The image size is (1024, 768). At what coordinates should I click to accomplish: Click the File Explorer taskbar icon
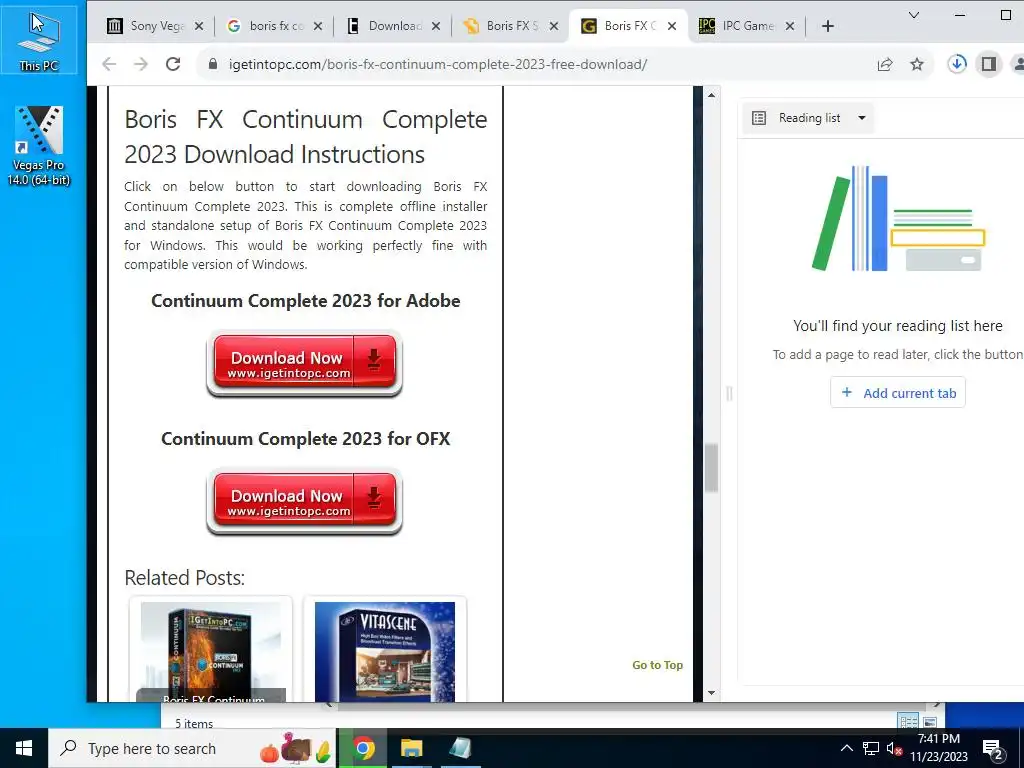coord(411,748)
